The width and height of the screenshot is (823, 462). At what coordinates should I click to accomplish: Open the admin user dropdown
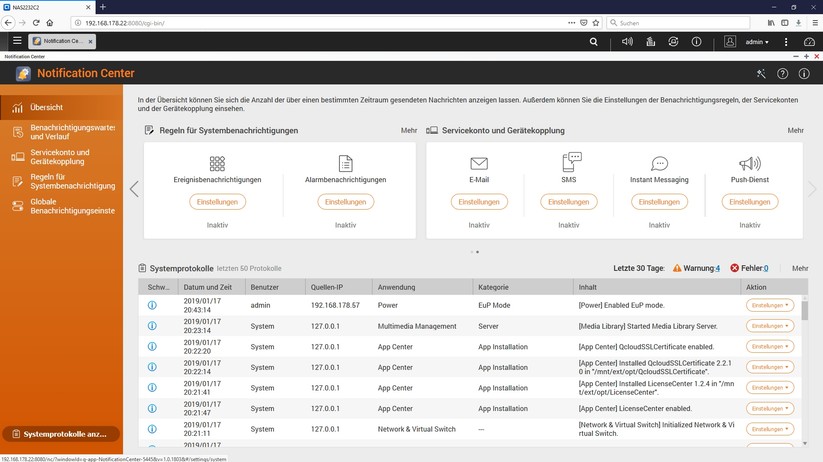click(x=758, y=41)
